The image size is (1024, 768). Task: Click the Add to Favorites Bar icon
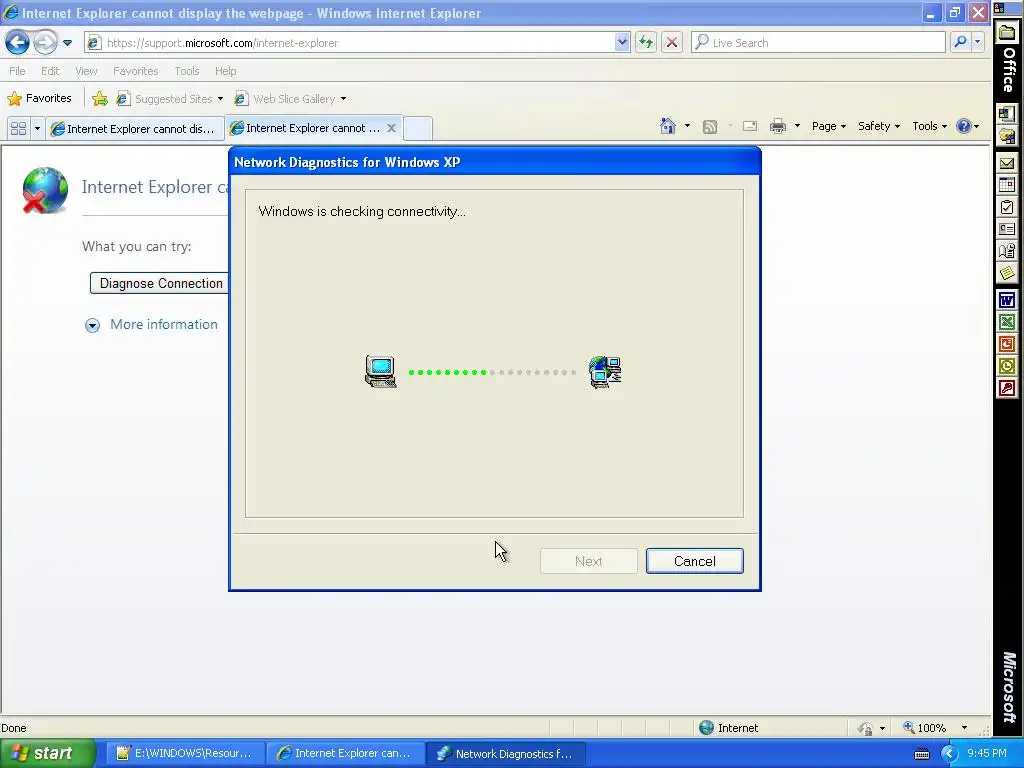[100, 99]
